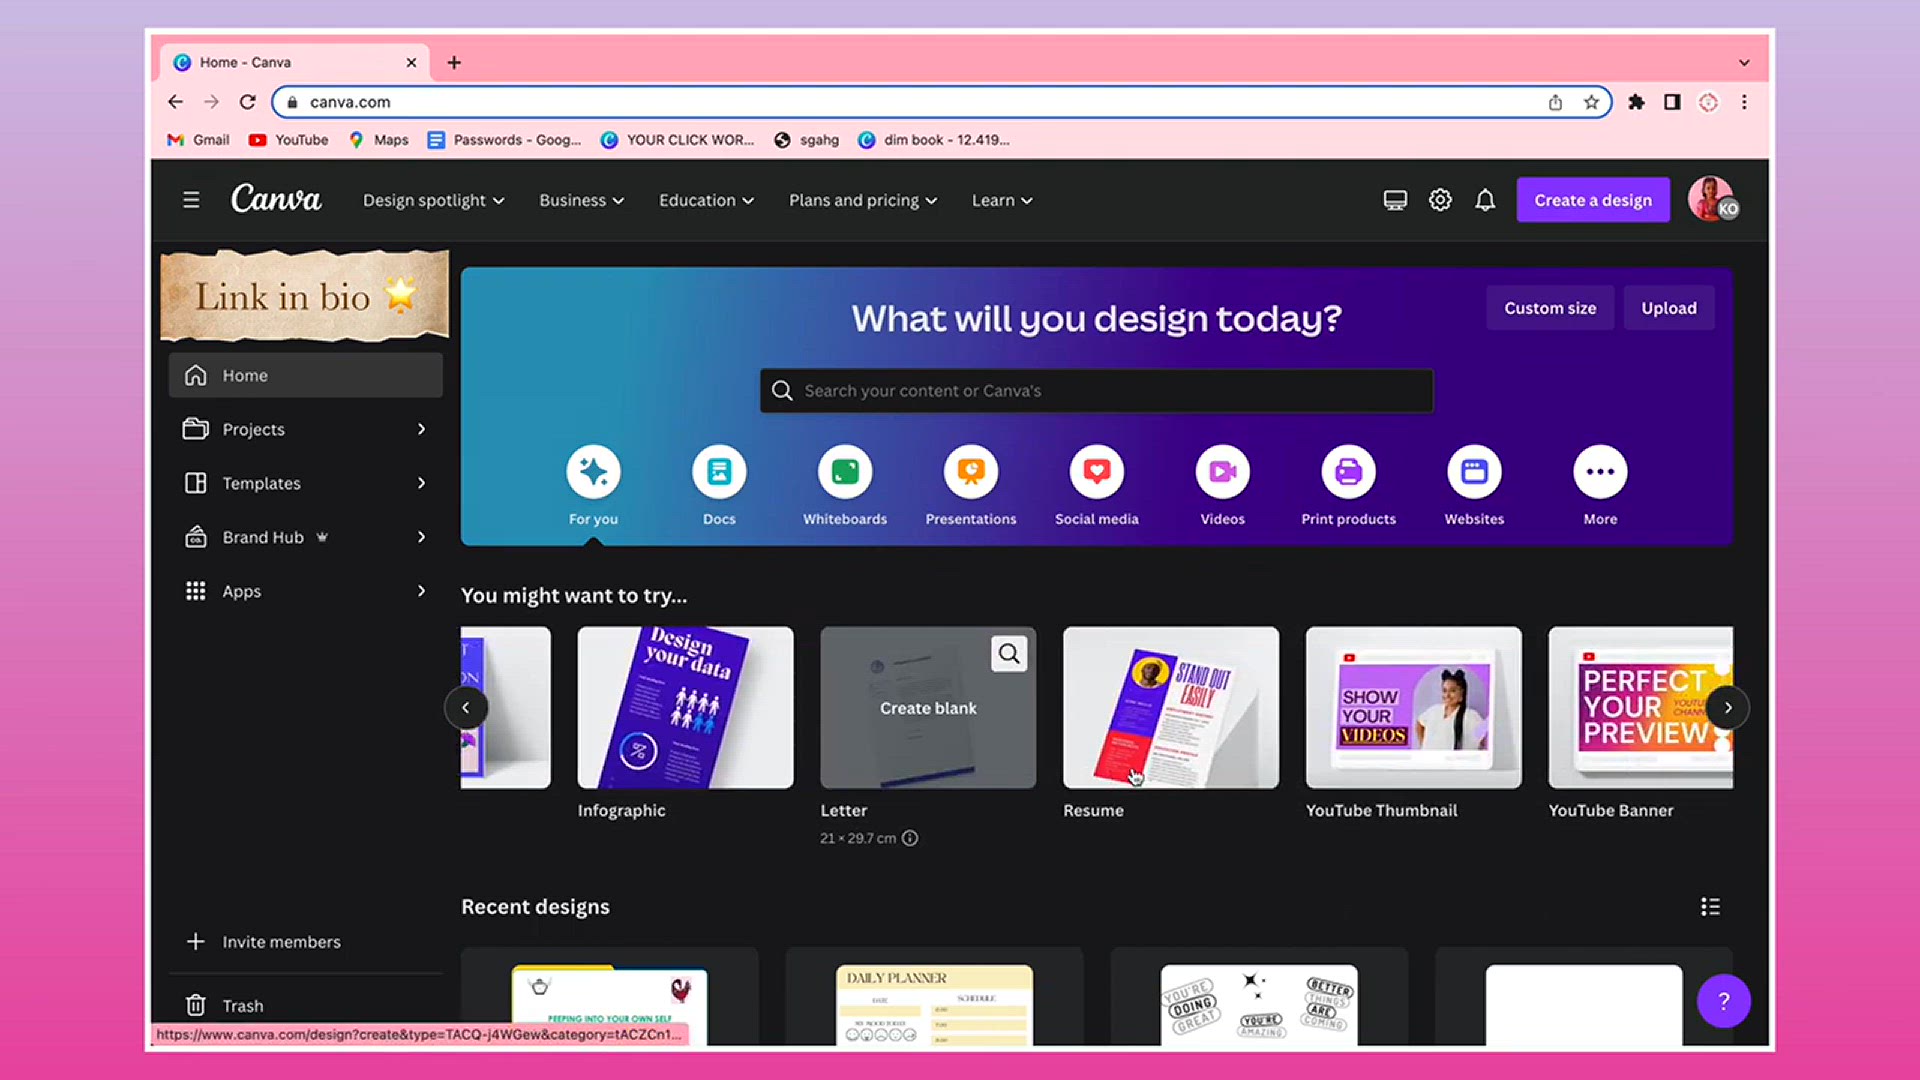Open the browser extensions puzzle icon
This screenshot has width=1920, height=1080.
(x=1636, y=102)
